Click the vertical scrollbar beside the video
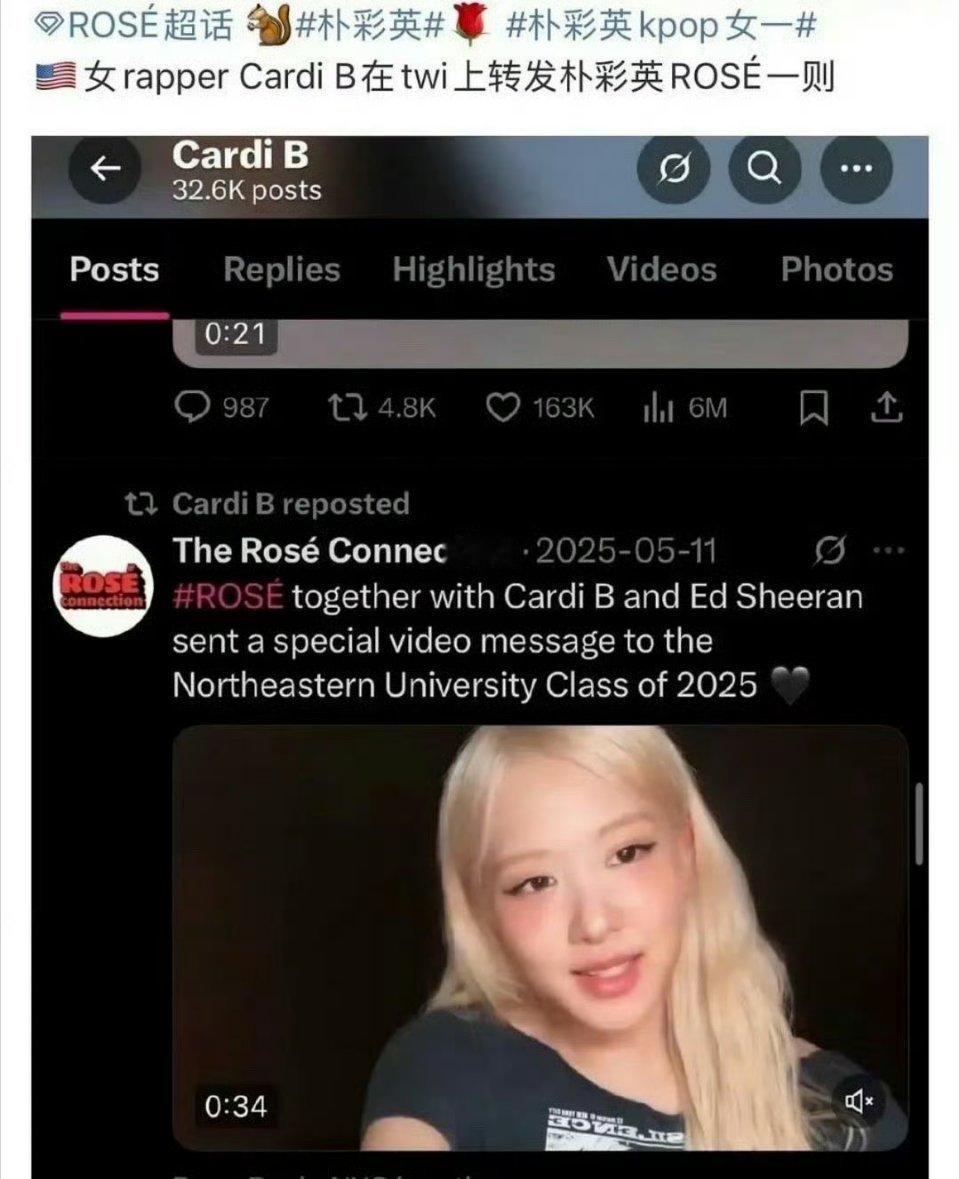Viewport: 960px width, 1179px height. coord(919,823)
